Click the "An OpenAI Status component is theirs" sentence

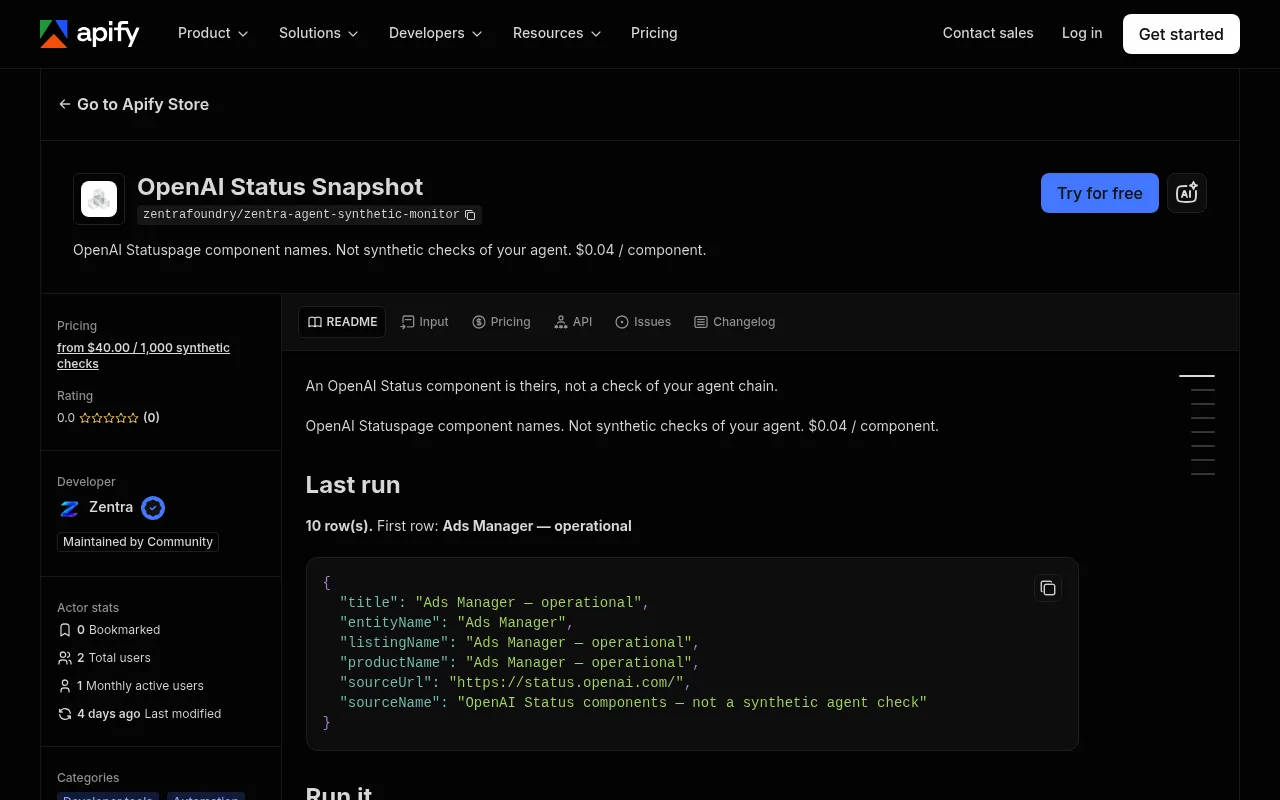542,386
